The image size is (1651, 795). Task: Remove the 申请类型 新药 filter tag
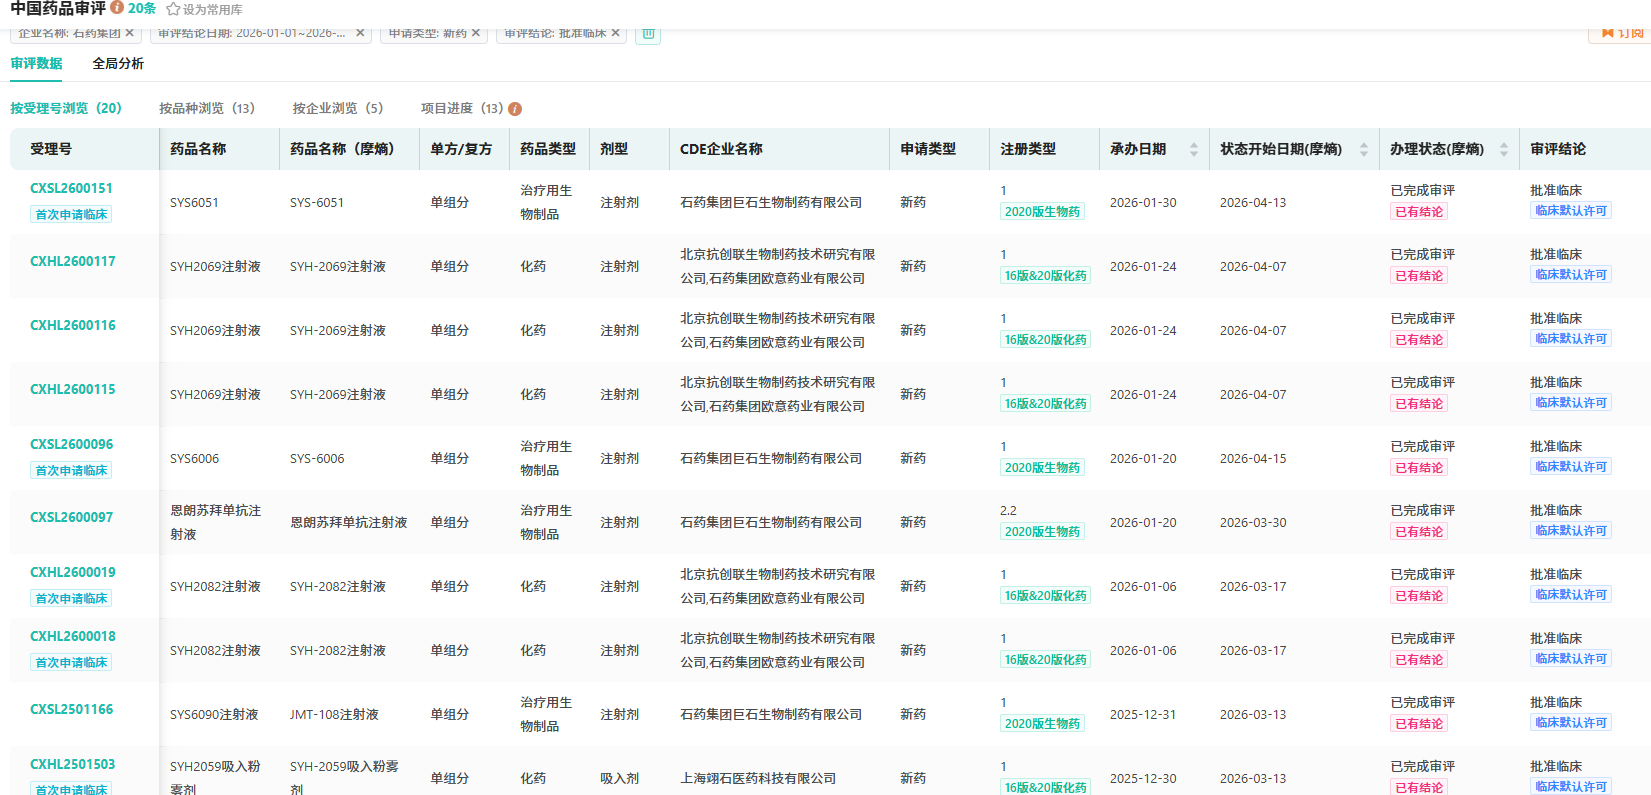pyautogui.click(x=476, y=33)
